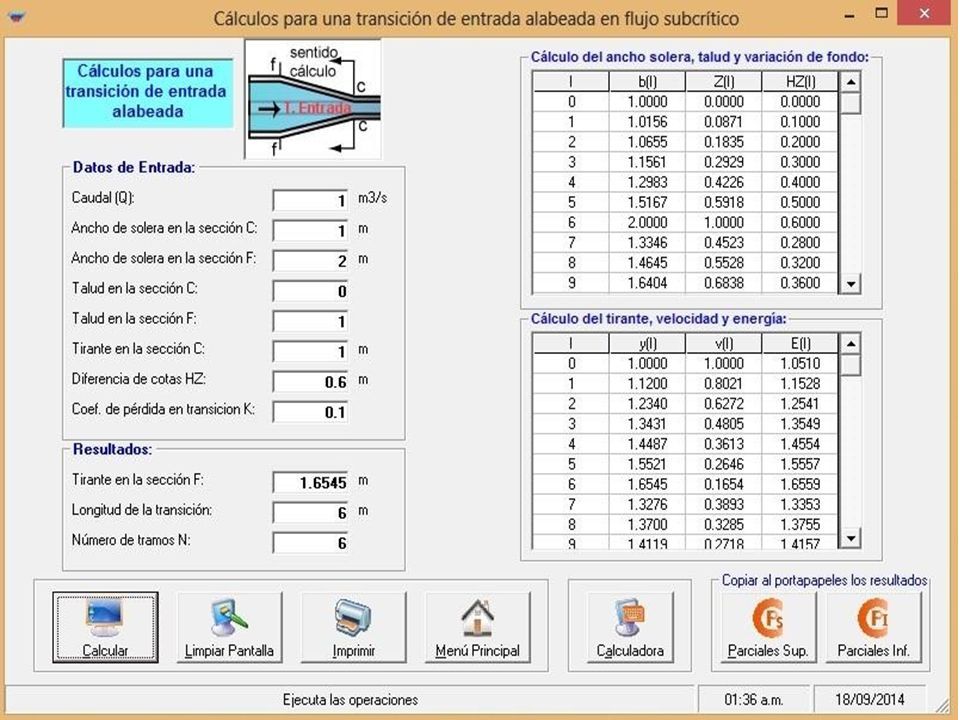Select Tirante en la sección F result

tap(310, 482)
